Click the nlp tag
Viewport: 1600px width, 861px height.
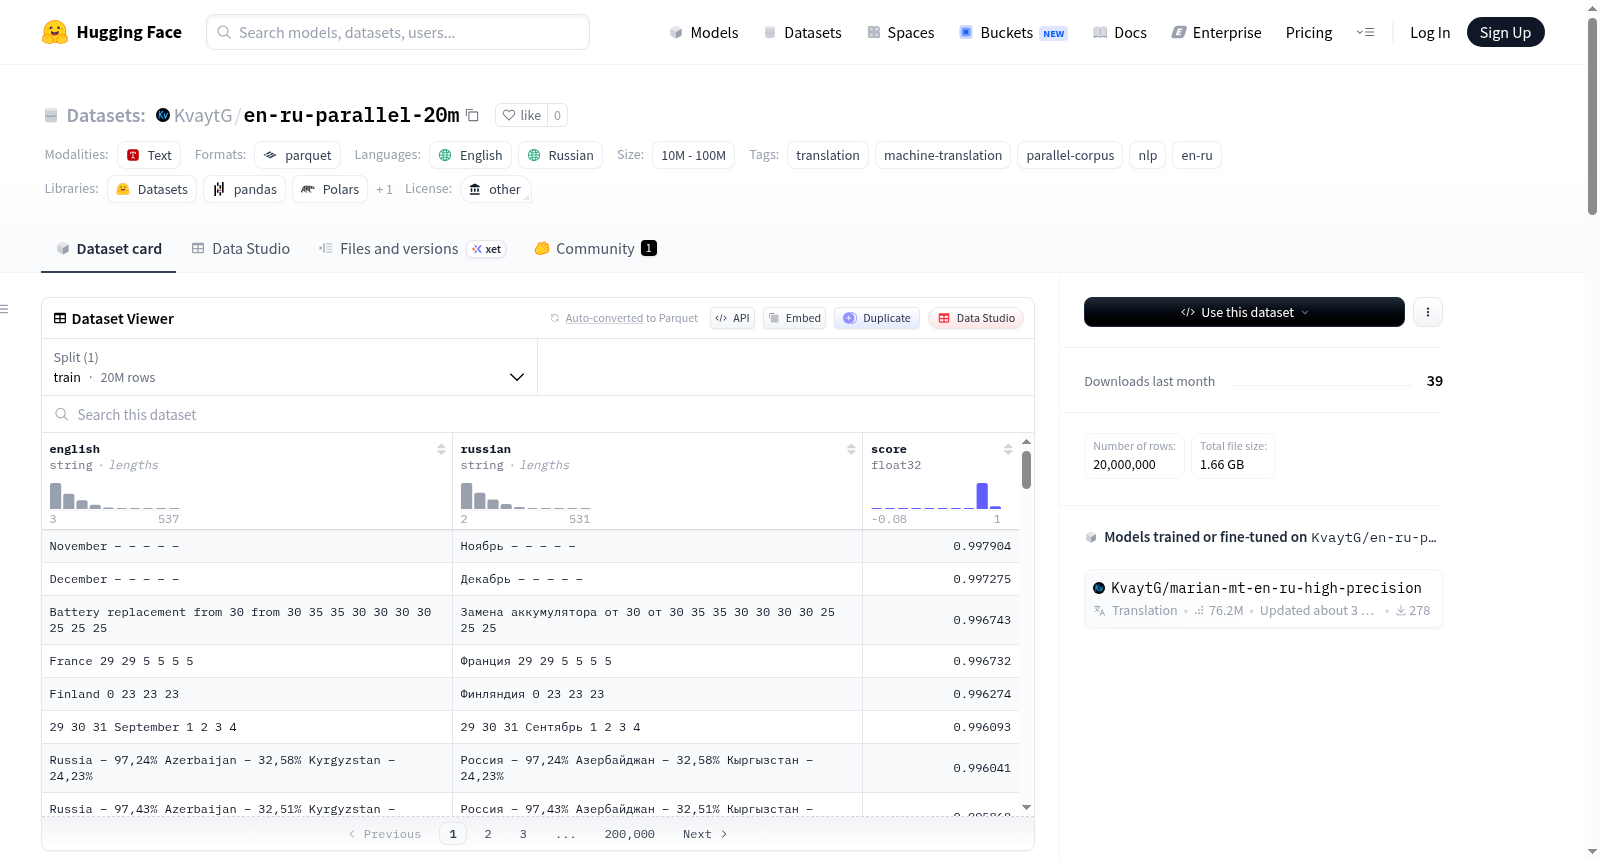click(x=1148, y=155)
